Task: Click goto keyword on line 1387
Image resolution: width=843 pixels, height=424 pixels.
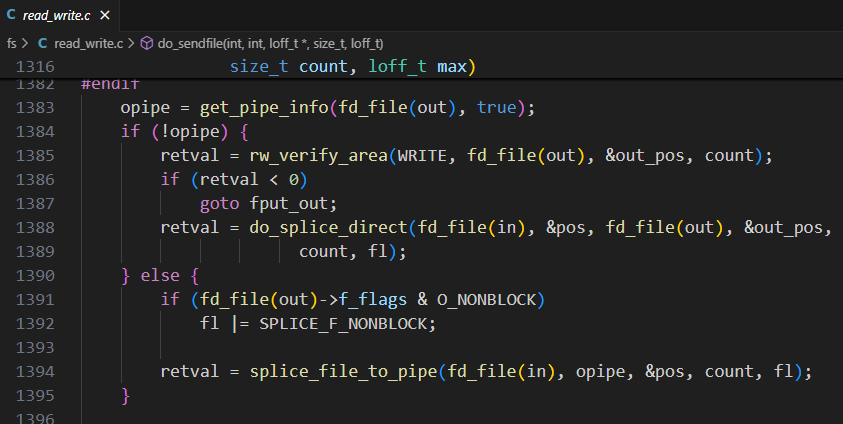Action: point(219,204)
